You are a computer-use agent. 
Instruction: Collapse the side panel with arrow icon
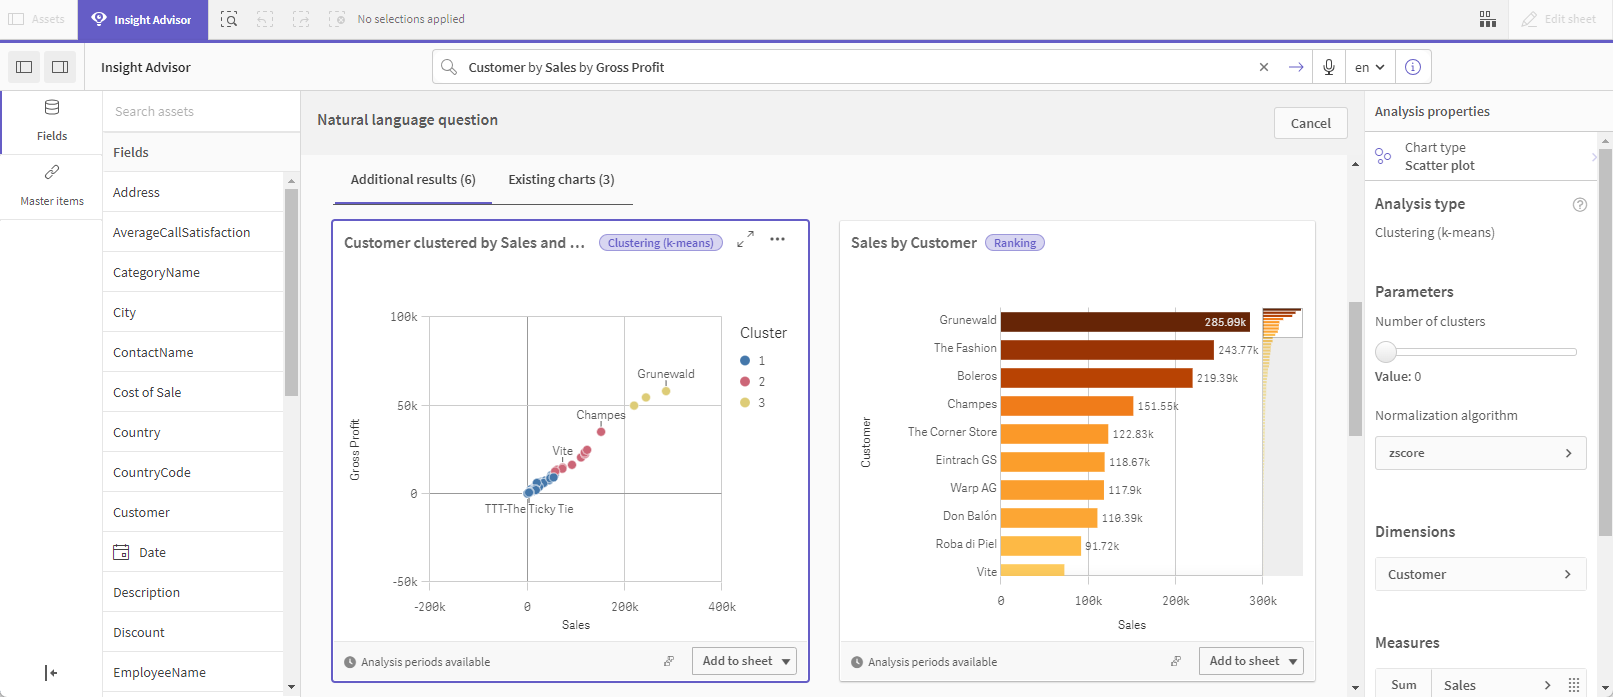(x=51, y=673)
